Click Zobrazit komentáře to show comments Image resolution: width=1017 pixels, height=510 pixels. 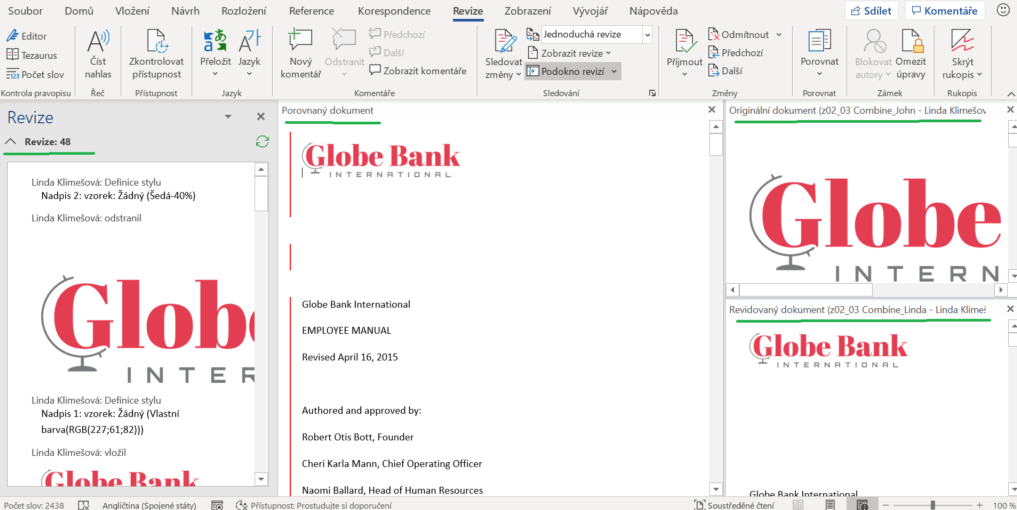418,71
